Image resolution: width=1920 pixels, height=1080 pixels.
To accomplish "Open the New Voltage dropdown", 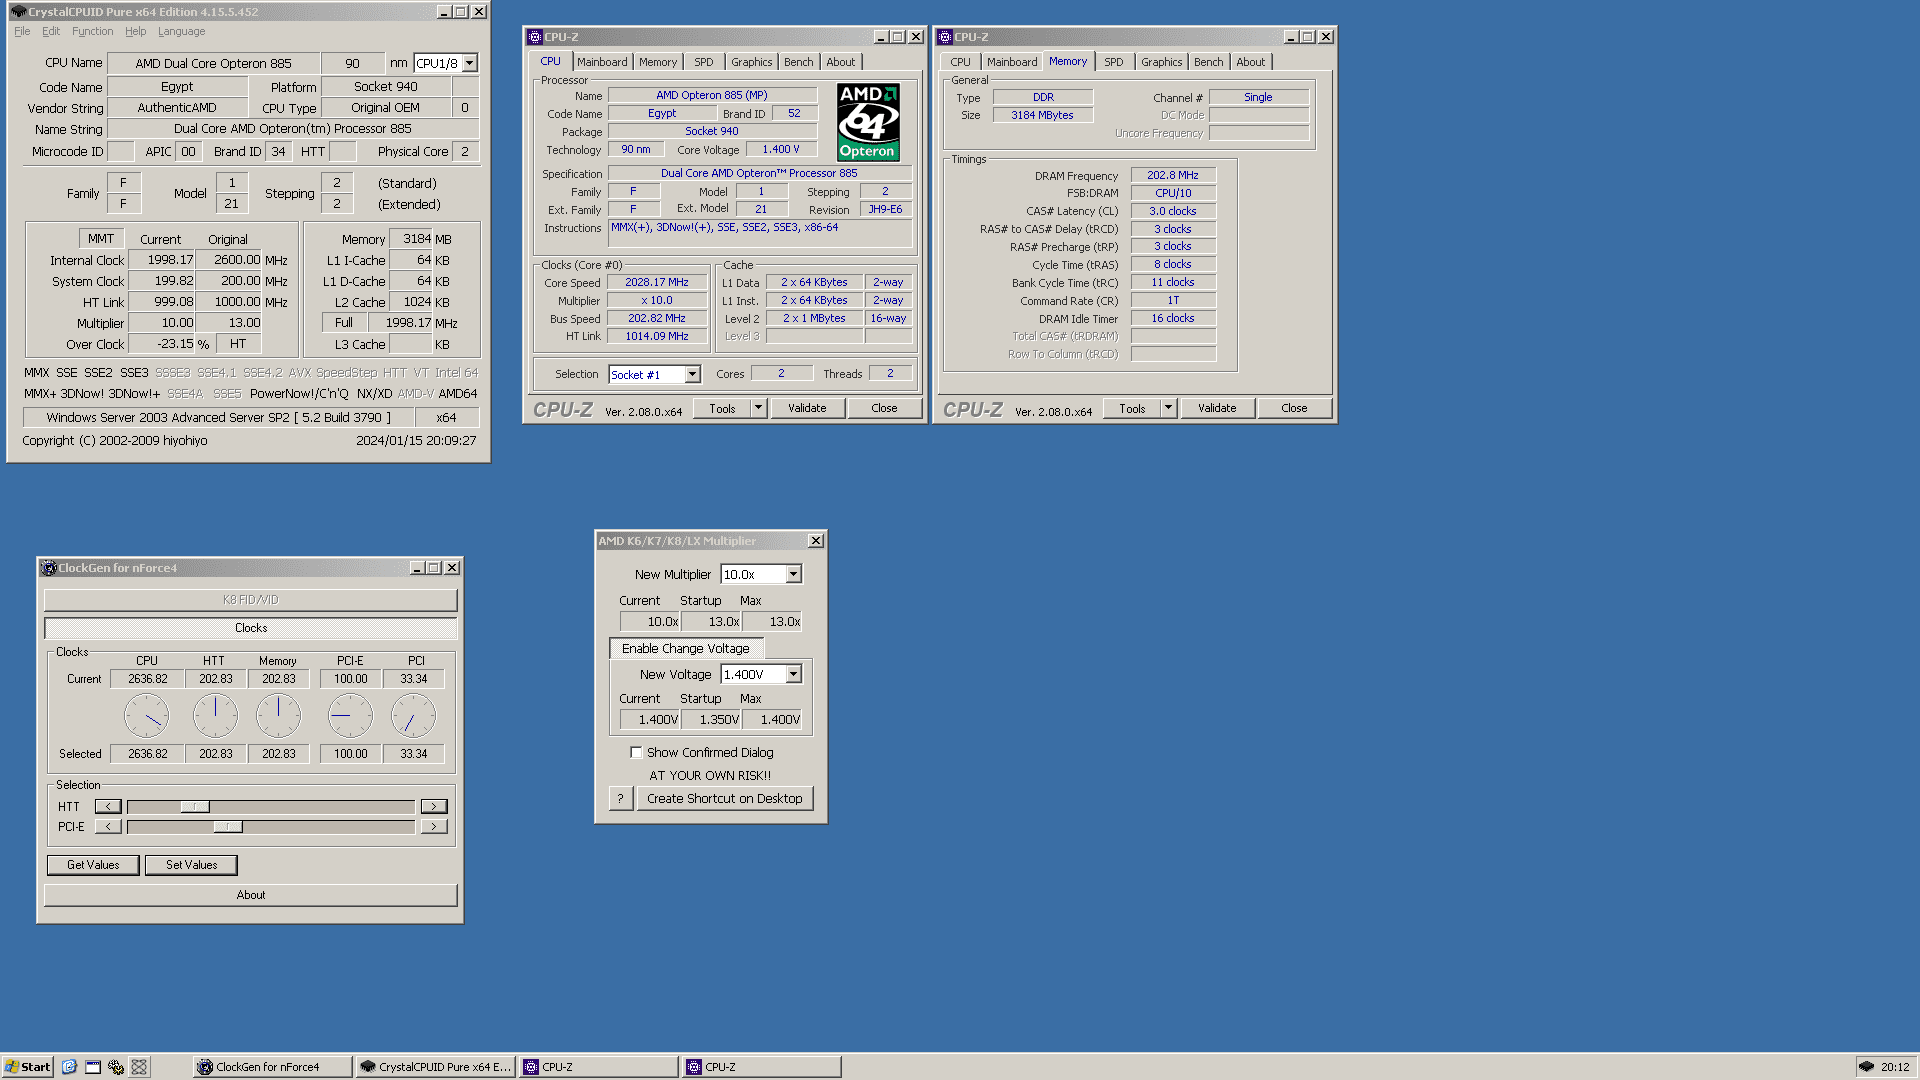I will [x=793, y=674].
